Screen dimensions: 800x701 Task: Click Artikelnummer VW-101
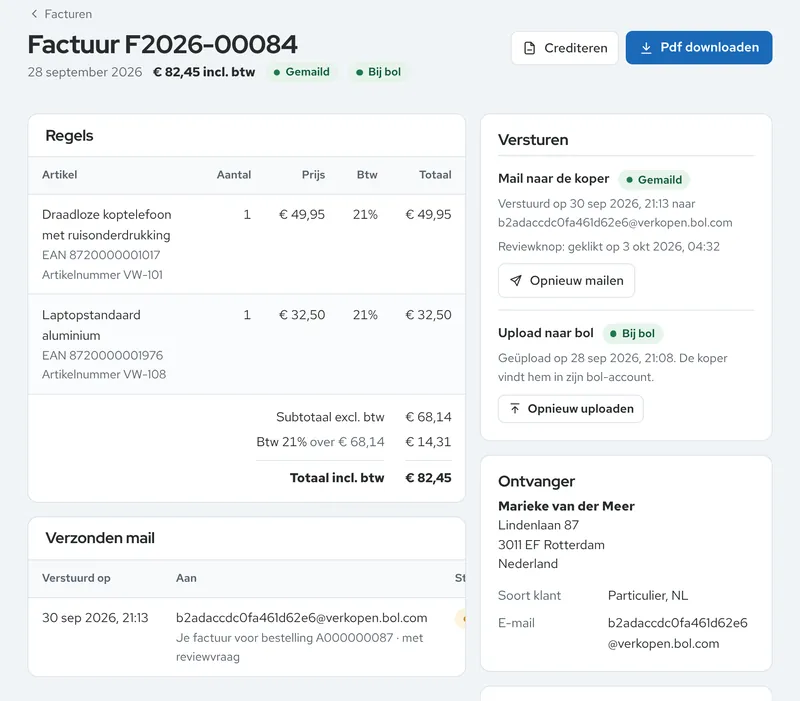[x=102, y=274]
